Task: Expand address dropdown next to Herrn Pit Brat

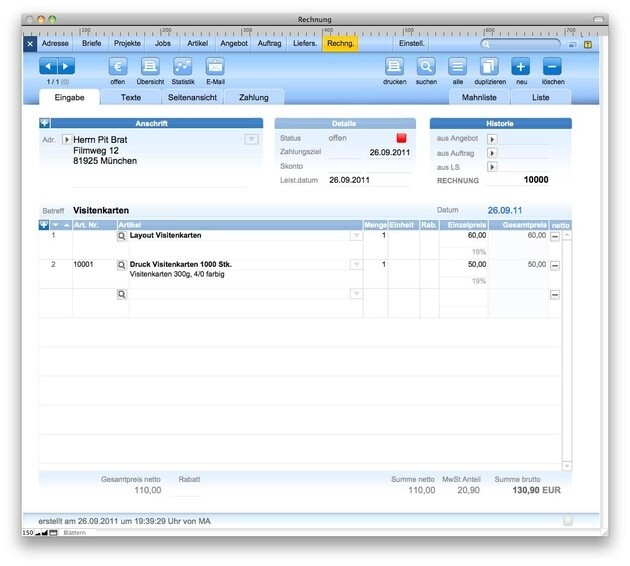Action: pyautogui.click(x=252, y=139)
